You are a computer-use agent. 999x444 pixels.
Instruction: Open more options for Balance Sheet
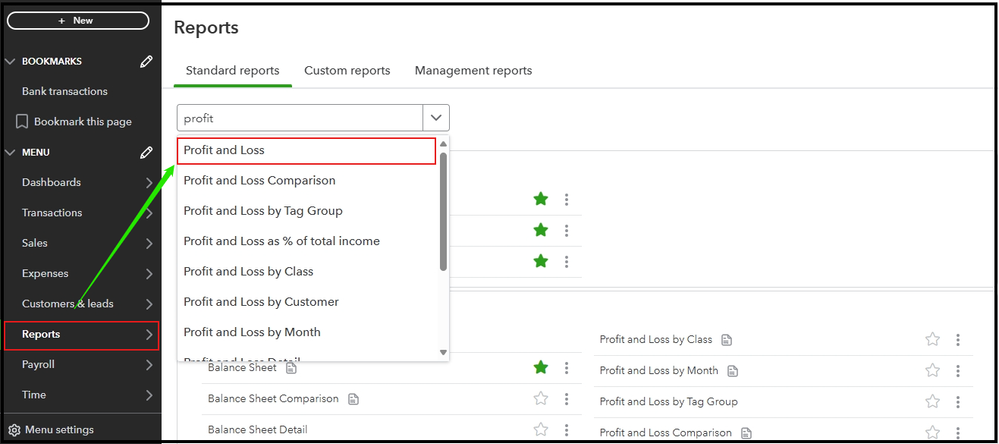pos(567,368)
